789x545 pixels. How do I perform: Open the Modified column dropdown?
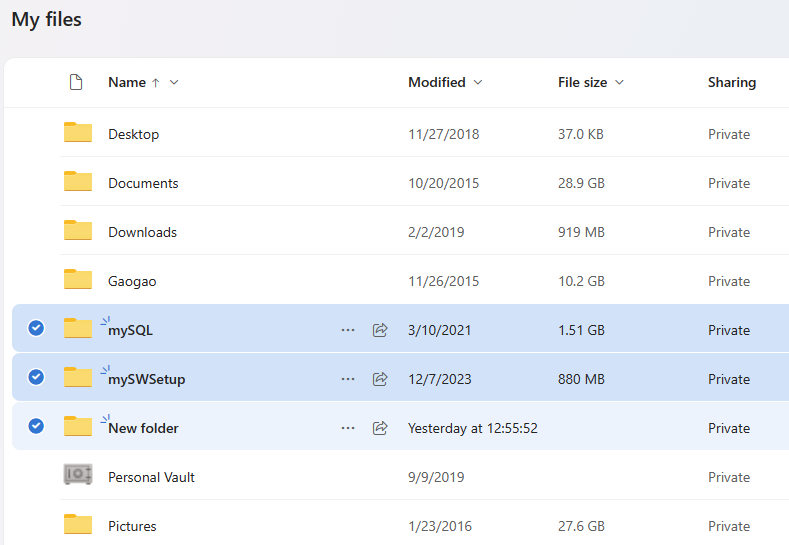[x=478, y=83]
